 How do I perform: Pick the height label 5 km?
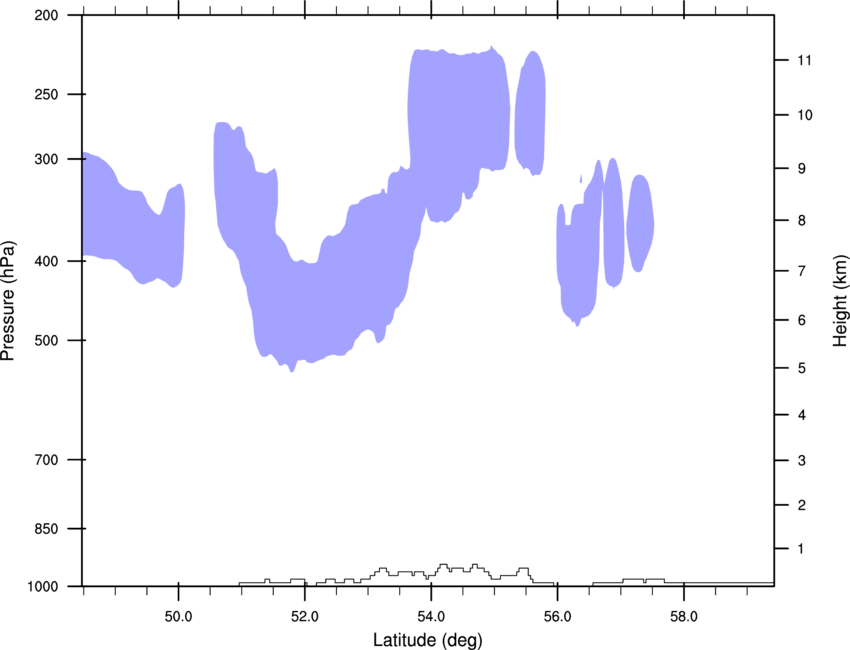801,369
